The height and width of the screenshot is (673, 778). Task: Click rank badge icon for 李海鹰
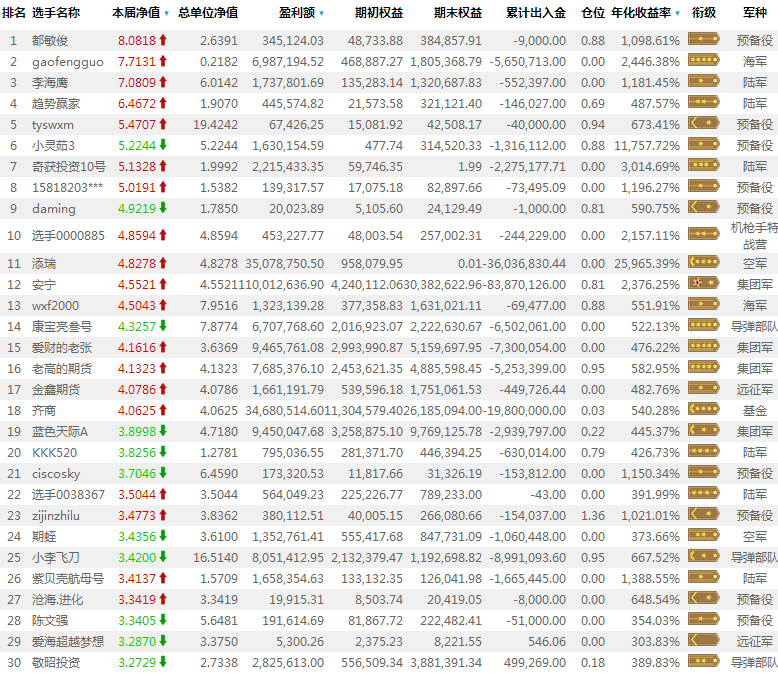click(x=704, y=81)
